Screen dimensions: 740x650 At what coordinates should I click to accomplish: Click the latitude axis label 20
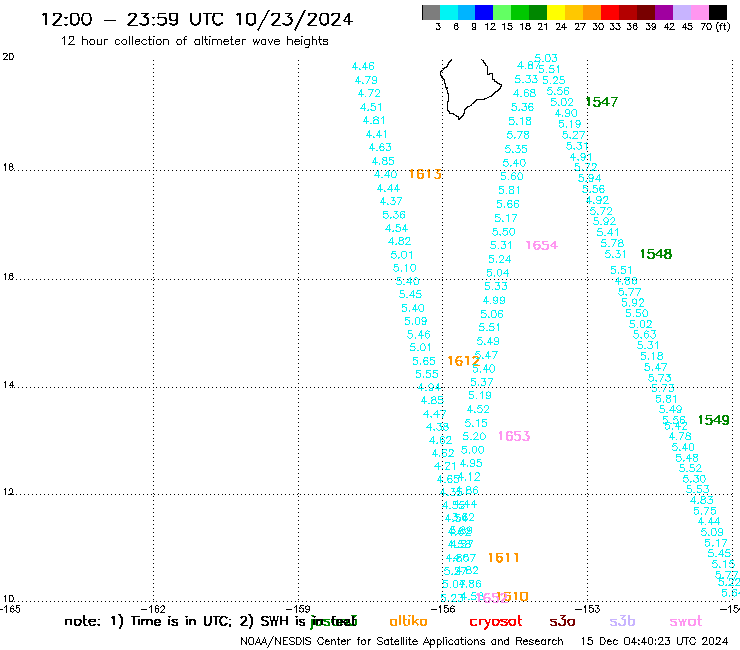click(8, 57)
